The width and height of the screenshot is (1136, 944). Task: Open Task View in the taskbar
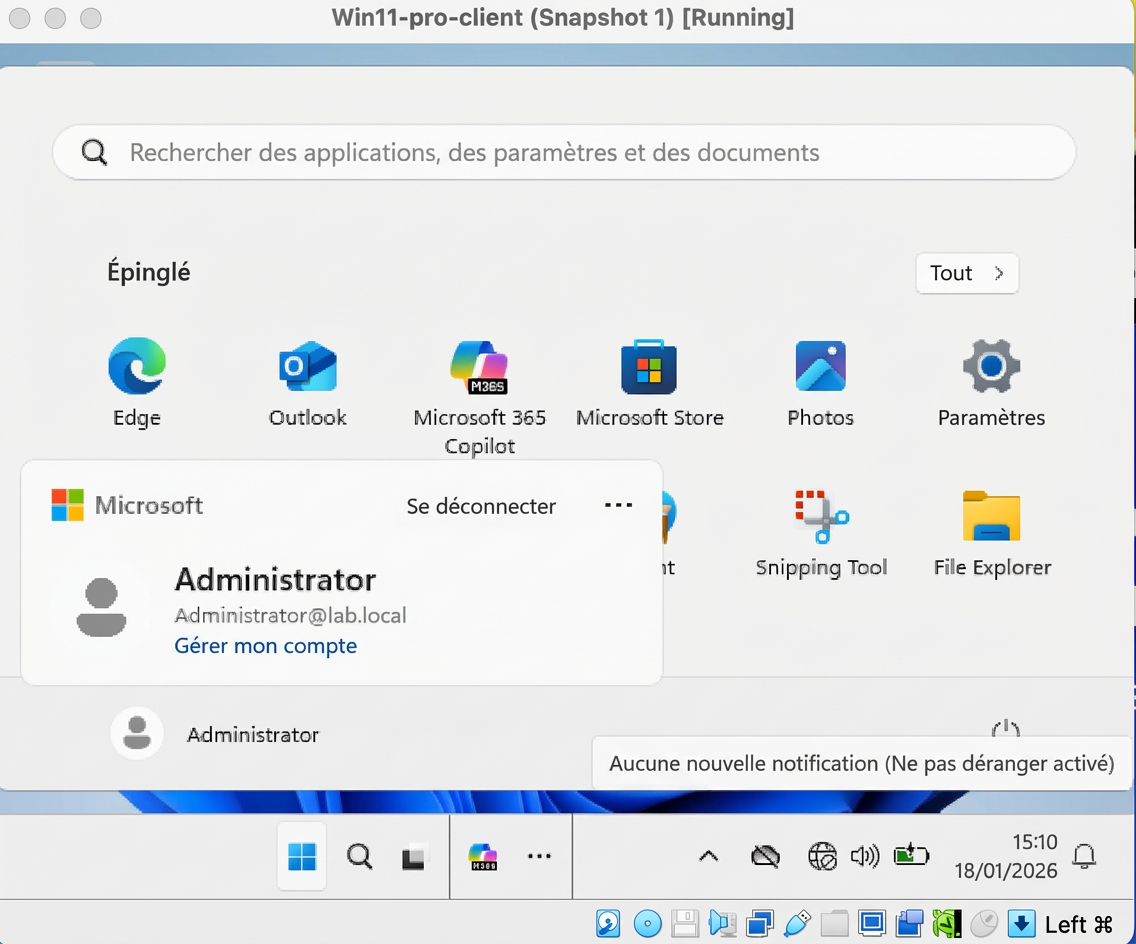[x=414, y=857]
